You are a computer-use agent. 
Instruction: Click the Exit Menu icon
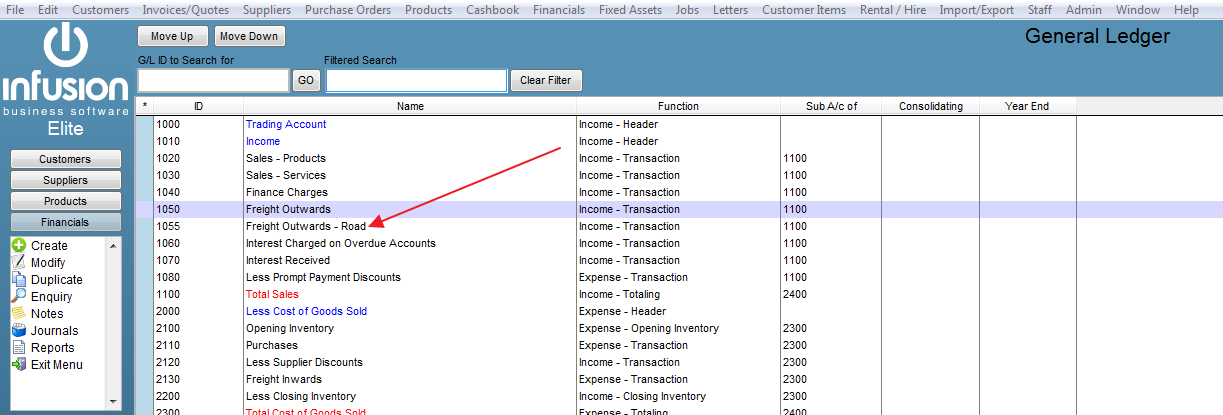click(18, 364)
